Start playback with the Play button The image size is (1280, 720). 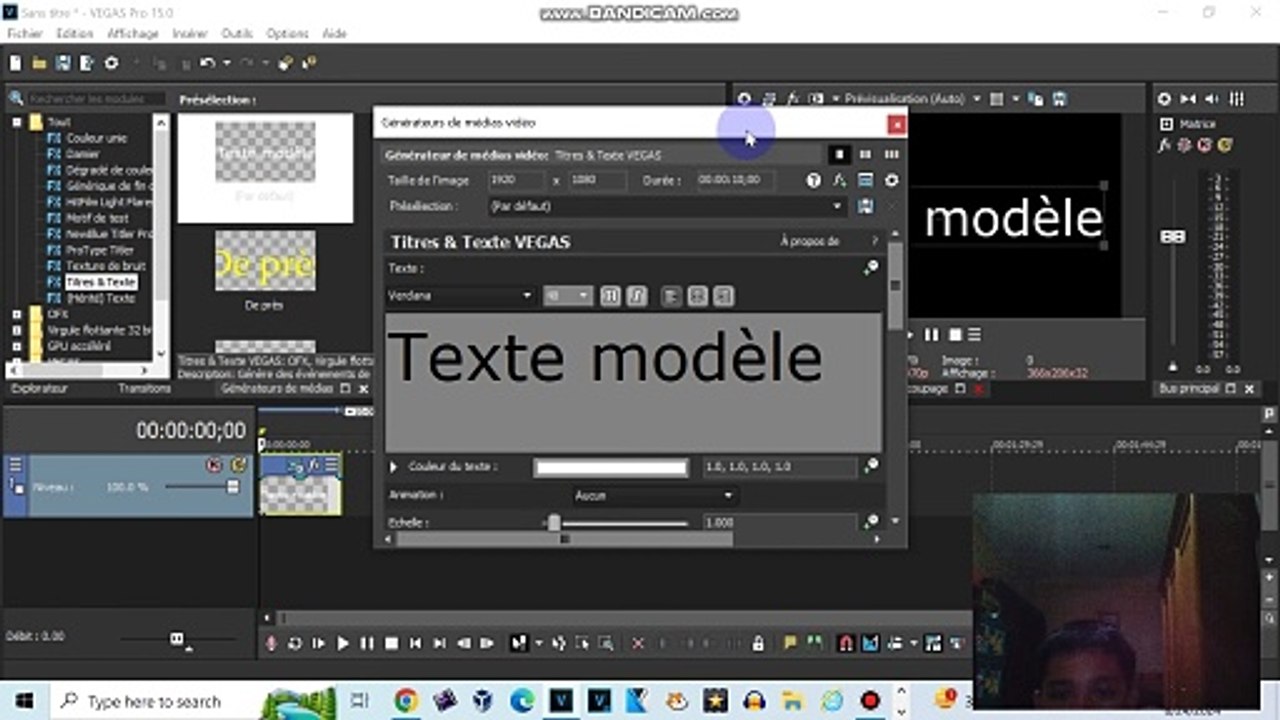pos(343,643)
